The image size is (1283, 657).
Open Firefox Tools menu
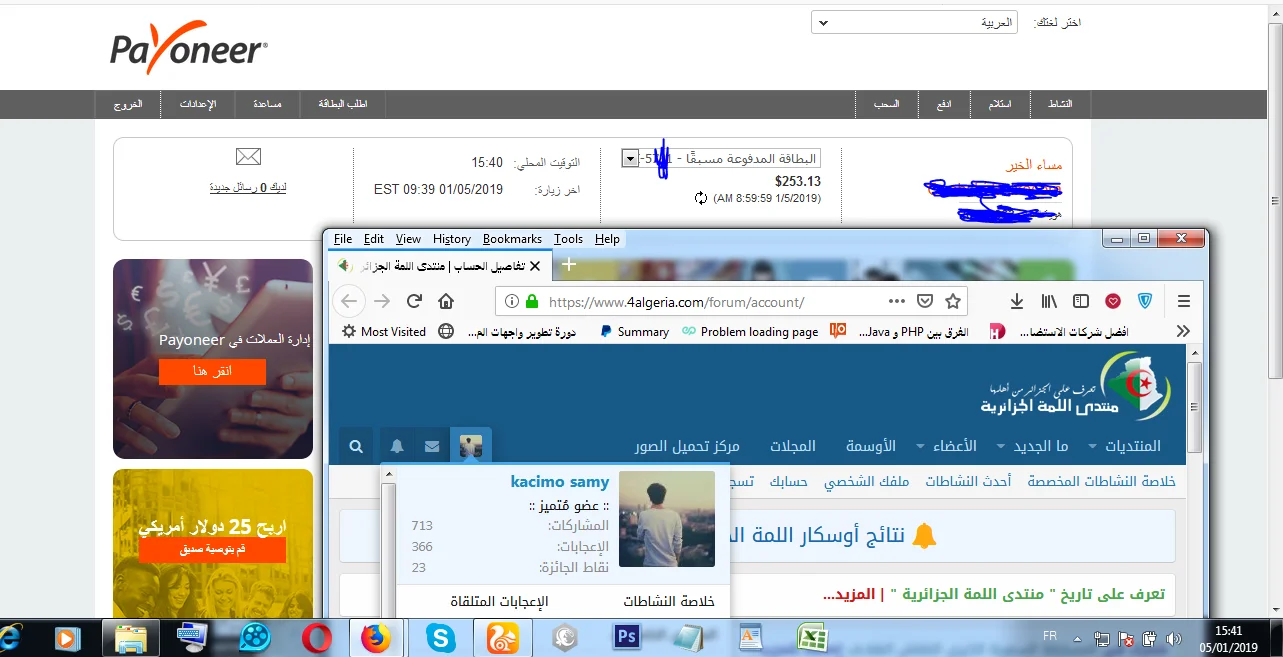pyautogui.click(x=568, y=239)
